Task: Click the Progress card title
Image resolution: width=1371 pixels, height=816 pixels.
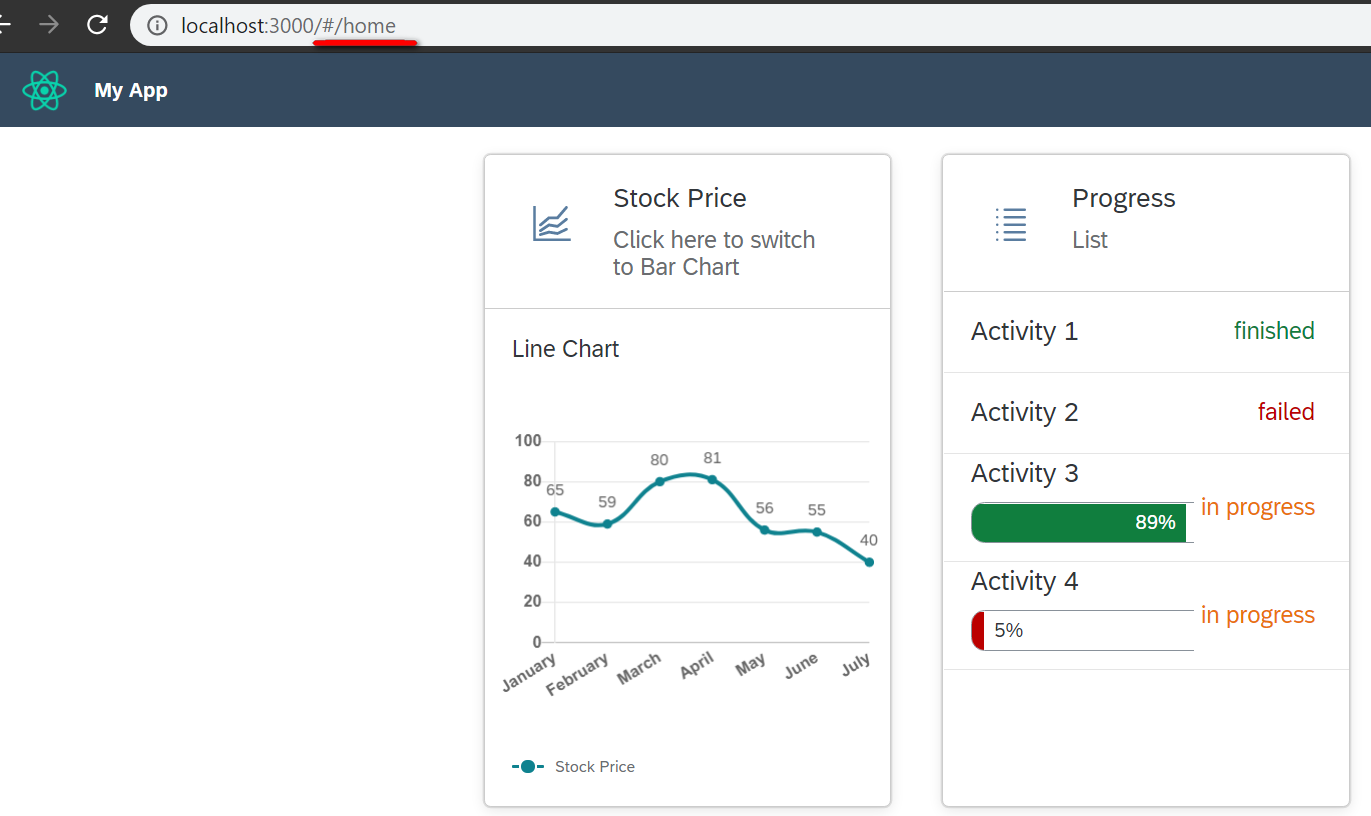Action: point(1124,198)
